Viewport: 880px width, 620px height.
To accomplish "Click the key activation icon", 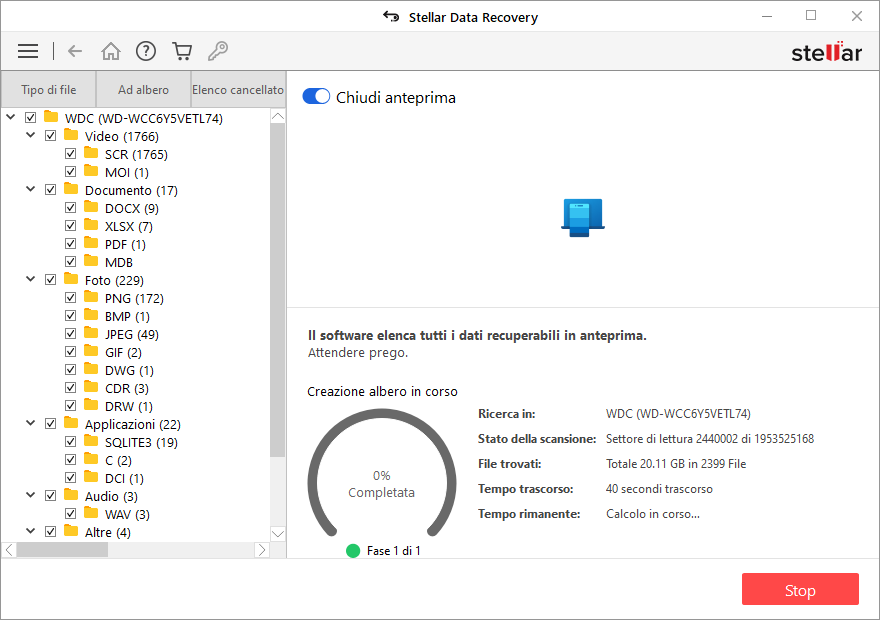I will (x=218, y=51).
